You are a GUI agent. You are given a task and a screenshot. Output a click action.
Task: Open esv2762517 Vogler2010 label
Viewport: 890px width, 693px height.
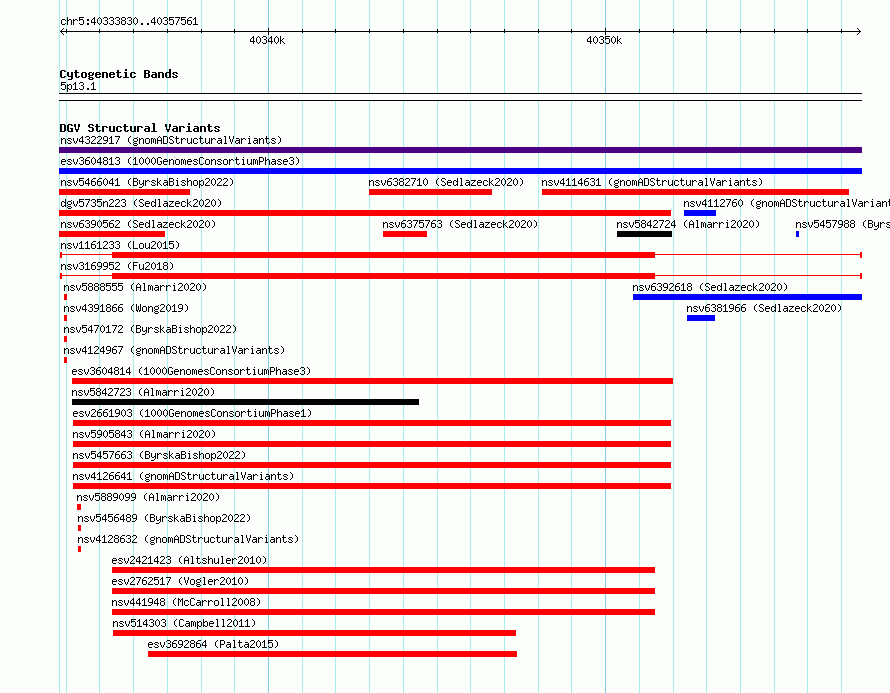(x=180, y=581)
